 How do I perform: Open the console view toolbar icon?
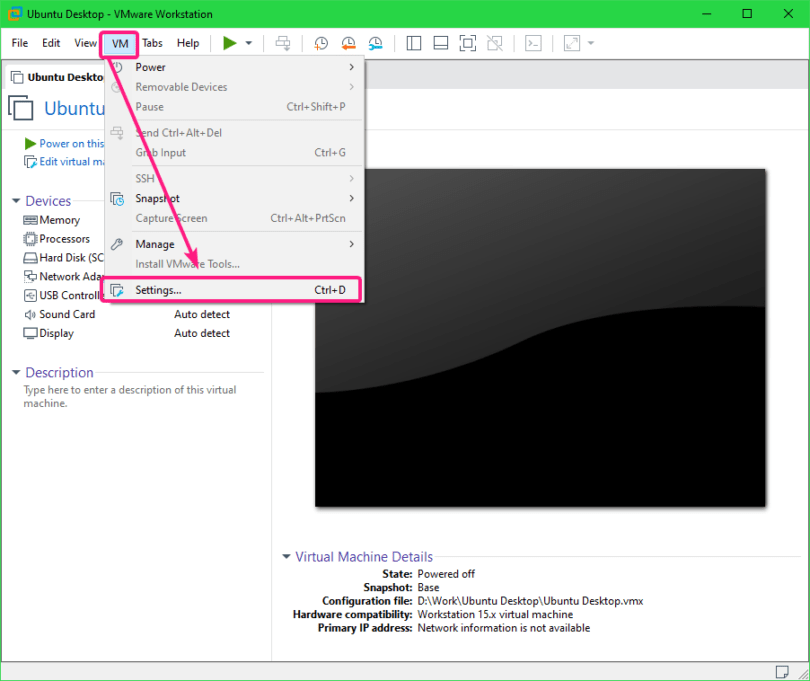click(533, 43)
